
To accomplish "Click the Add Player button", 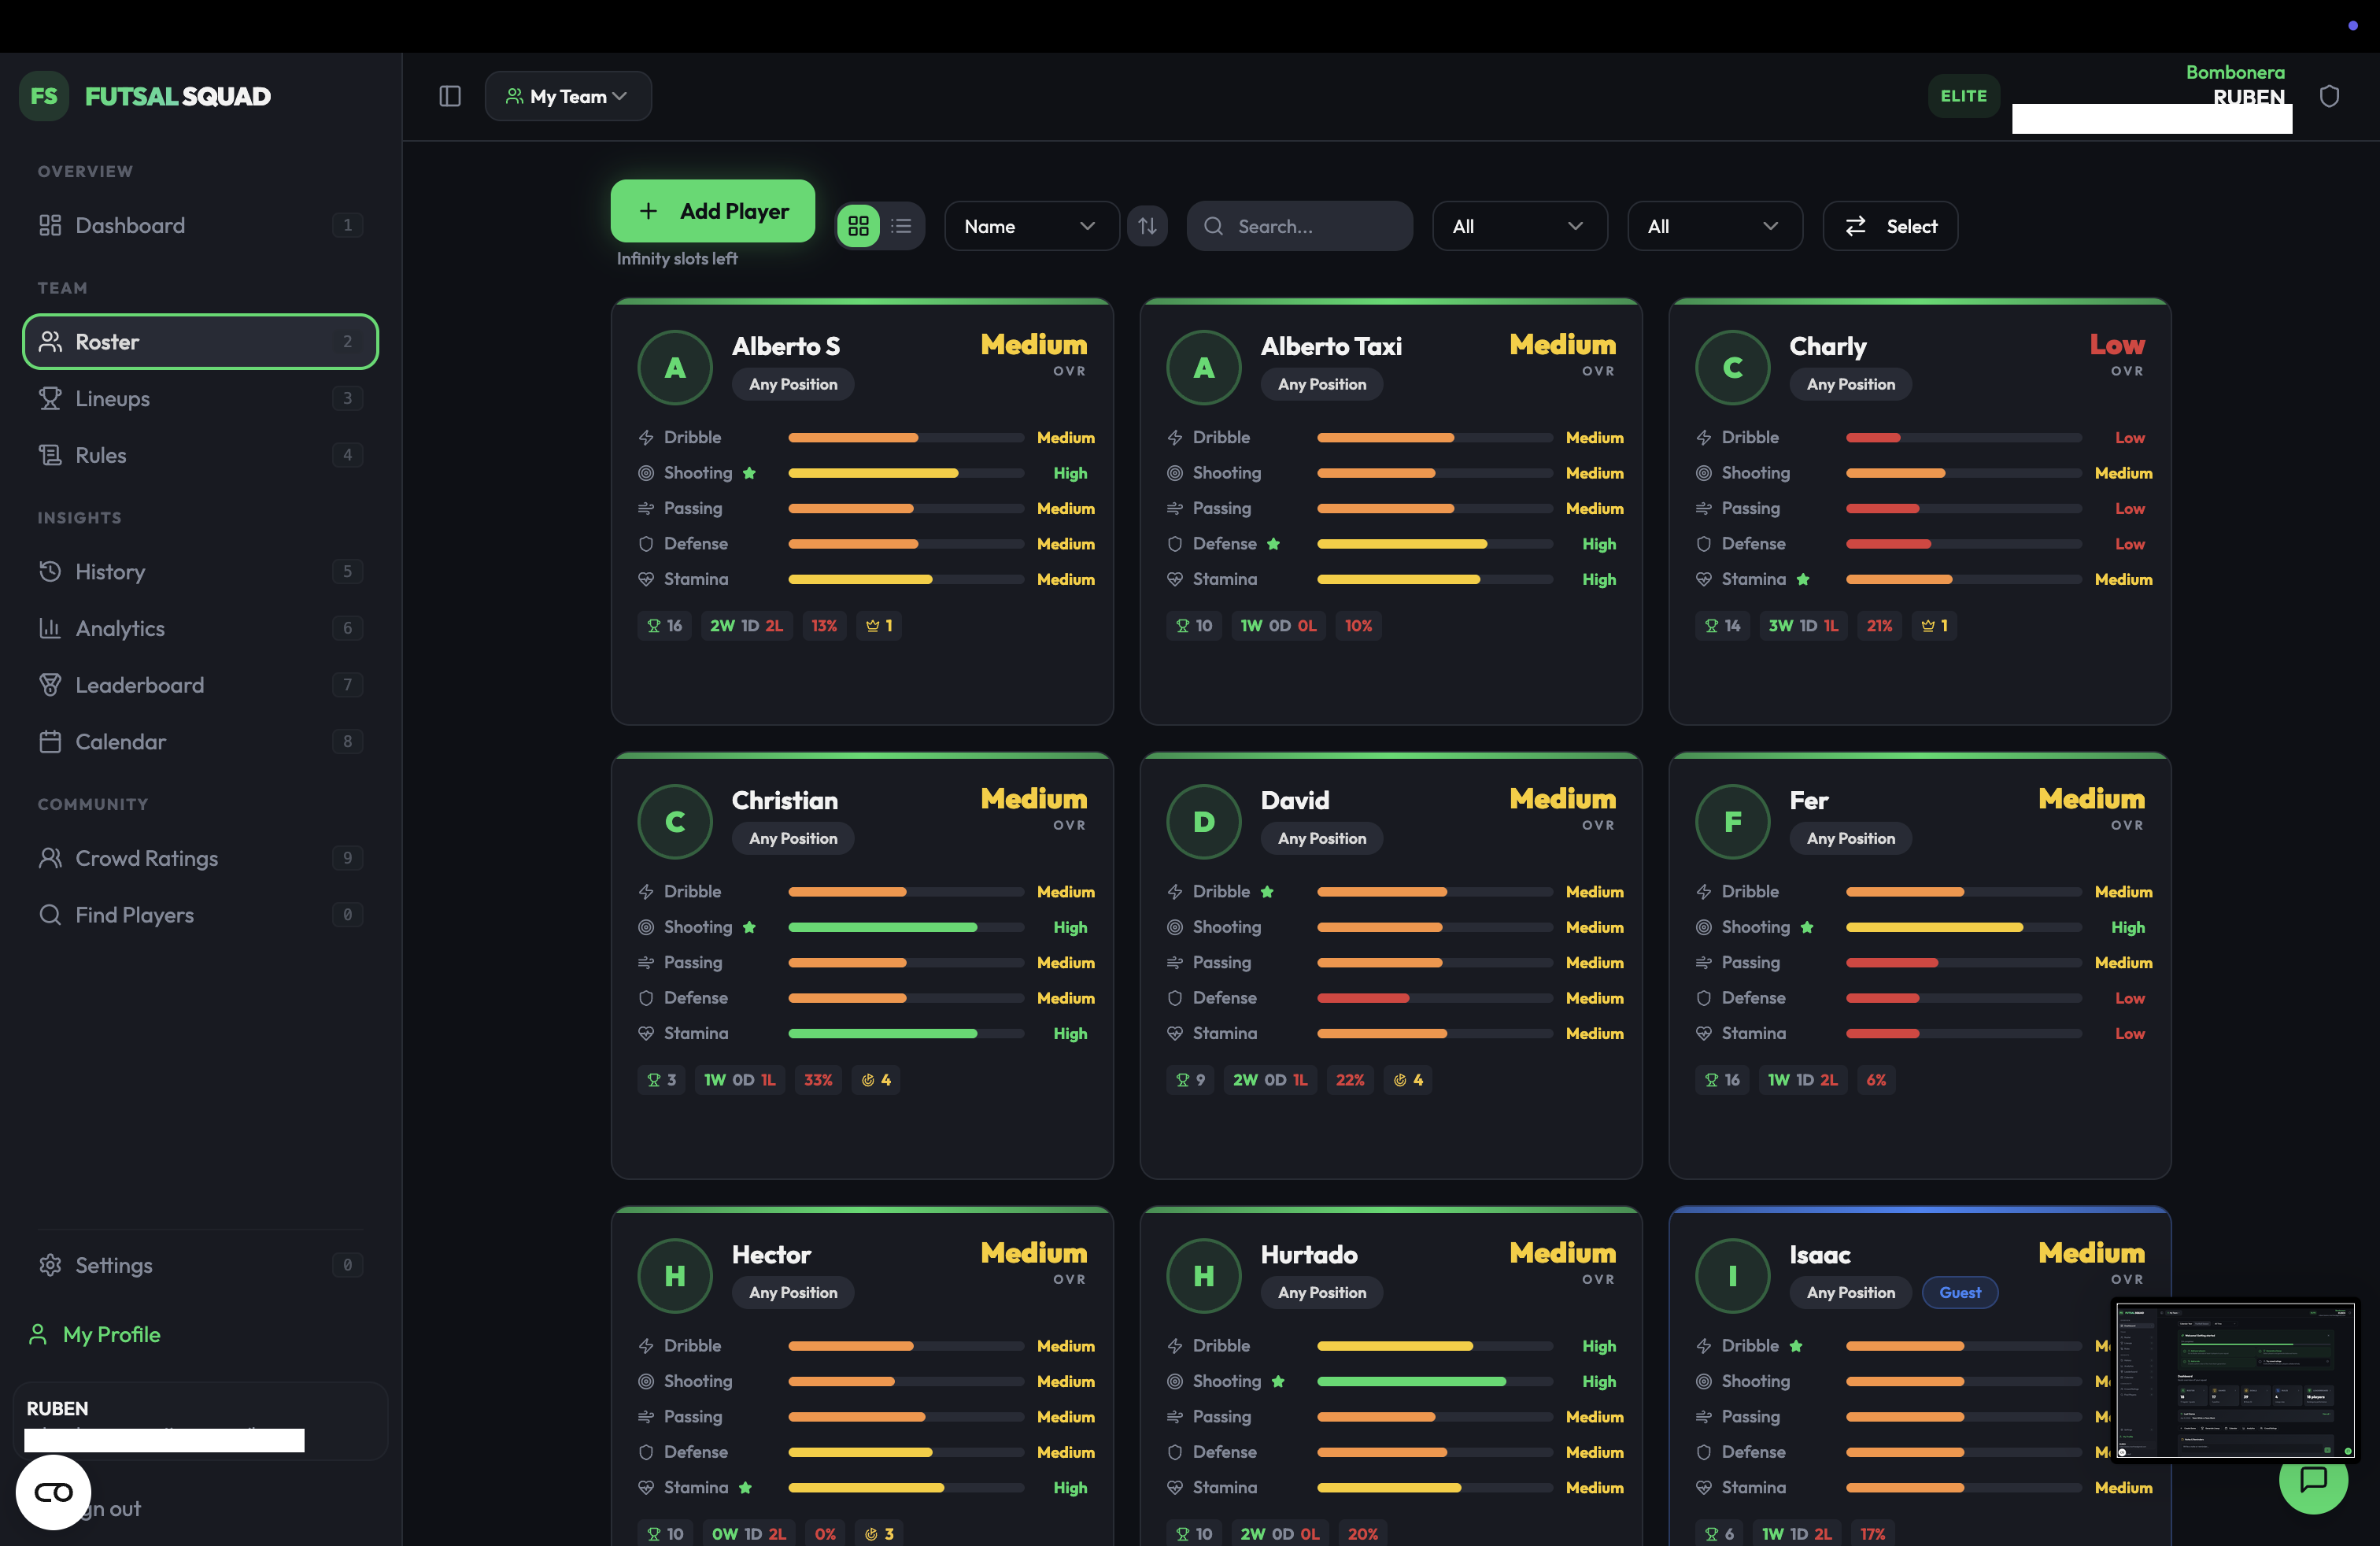I will click(712, 211).
